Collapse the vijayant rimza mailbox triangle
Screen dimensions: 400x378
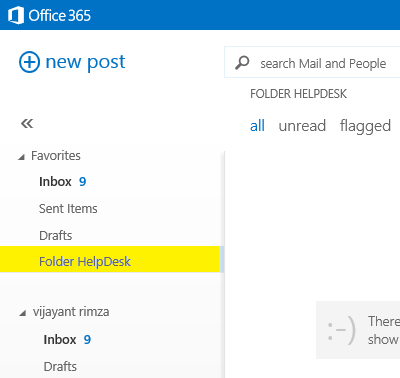click(x=23, y=313)
